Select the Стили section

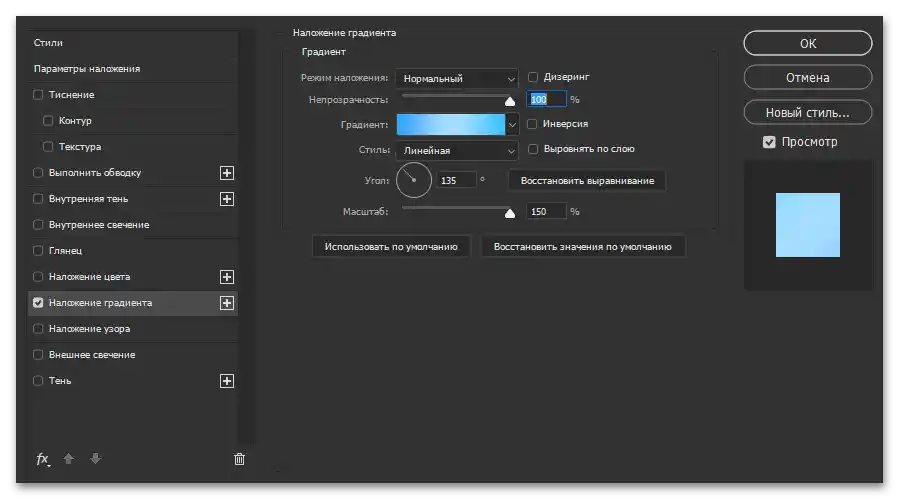(x=132, y=43)
